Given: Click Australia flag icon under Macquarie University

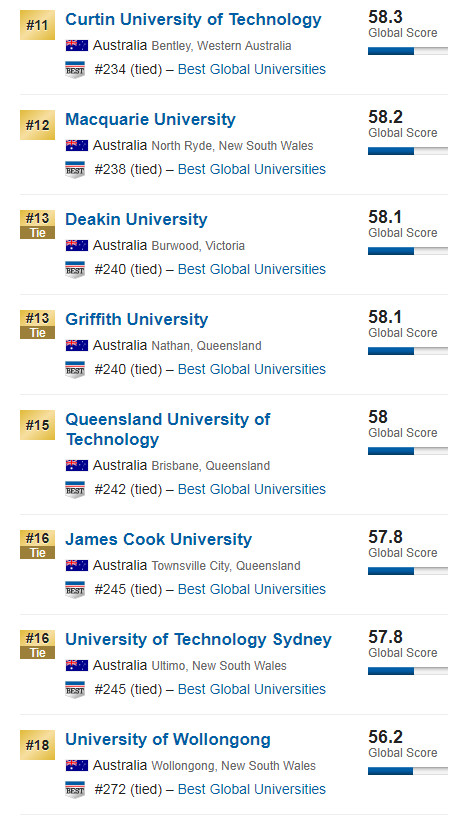Looking at the screenshot, I should tap(77, 146).
